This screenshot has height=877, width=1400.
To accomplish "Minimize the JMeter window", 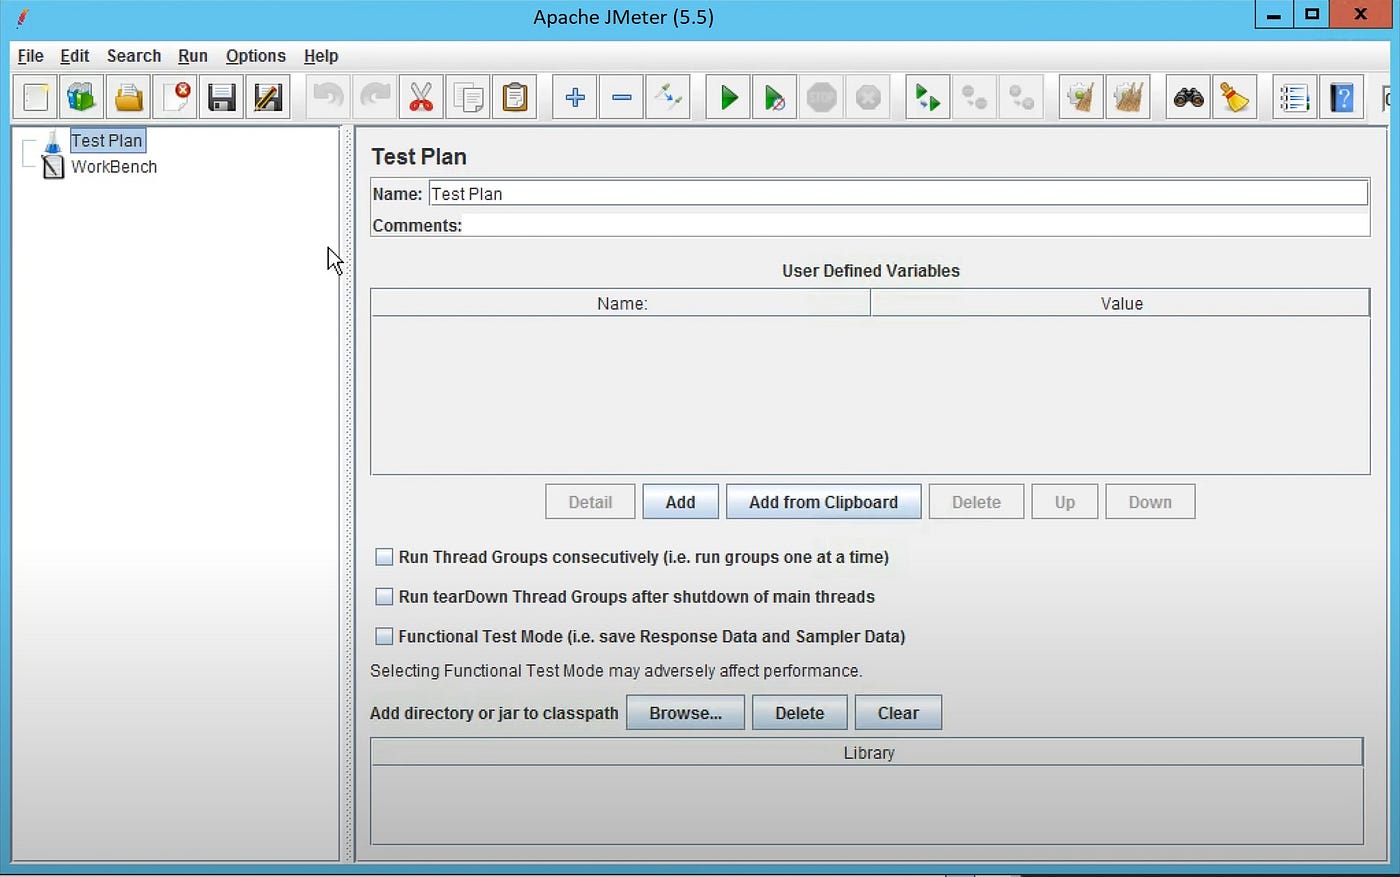I will (1273, 15).
